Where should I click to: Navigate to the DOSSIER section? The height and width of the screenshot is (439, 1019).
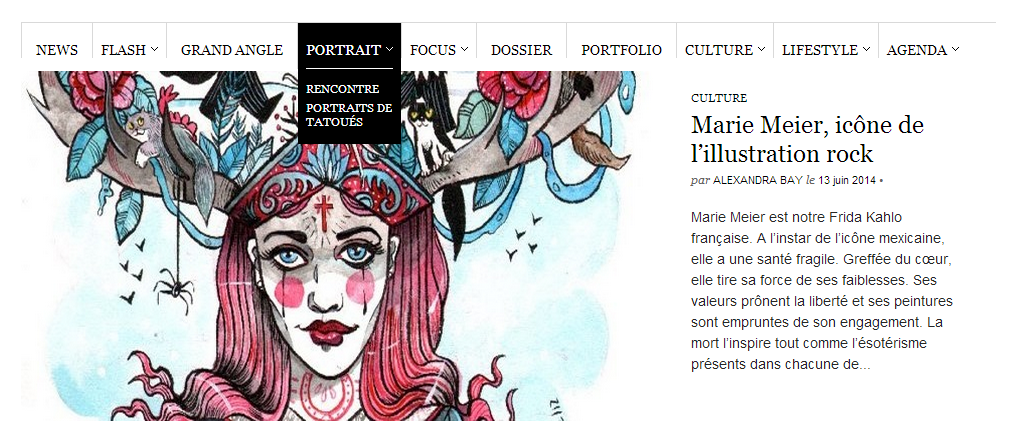(521, 50)
